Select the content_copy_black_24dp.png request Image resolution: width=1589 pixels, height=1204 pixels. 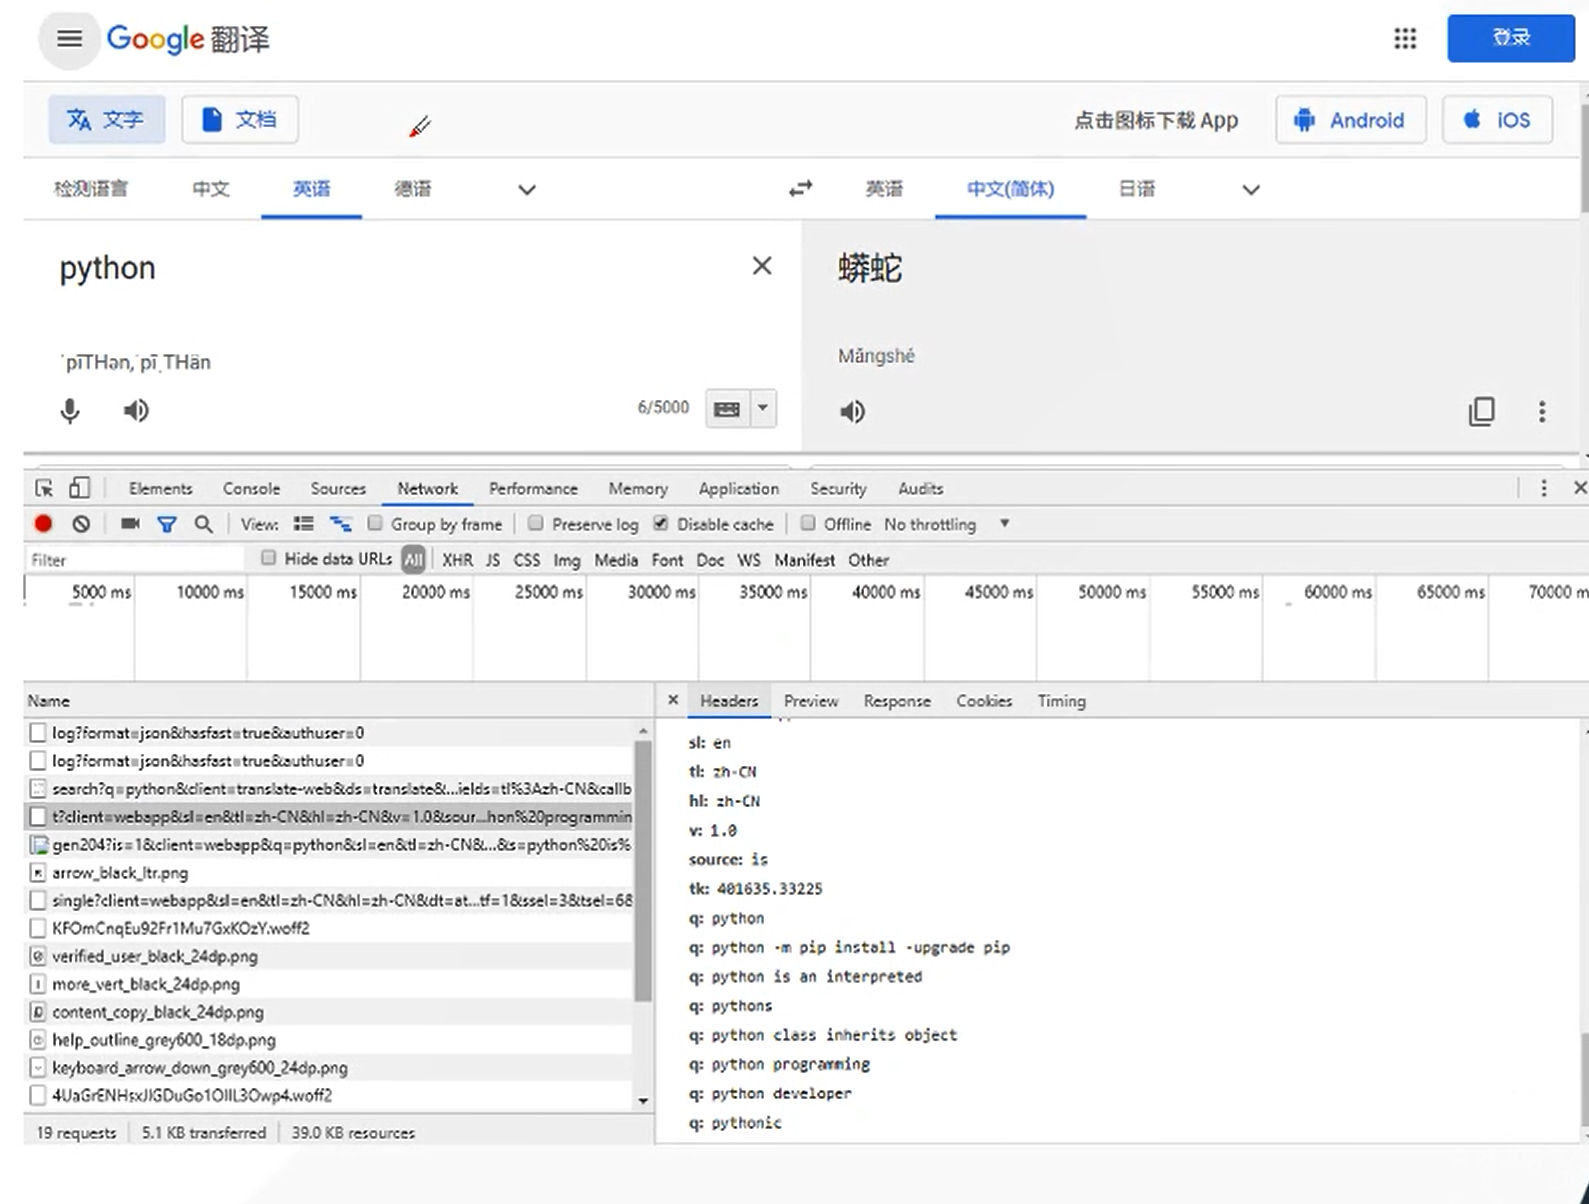(x=329, y=1012)
